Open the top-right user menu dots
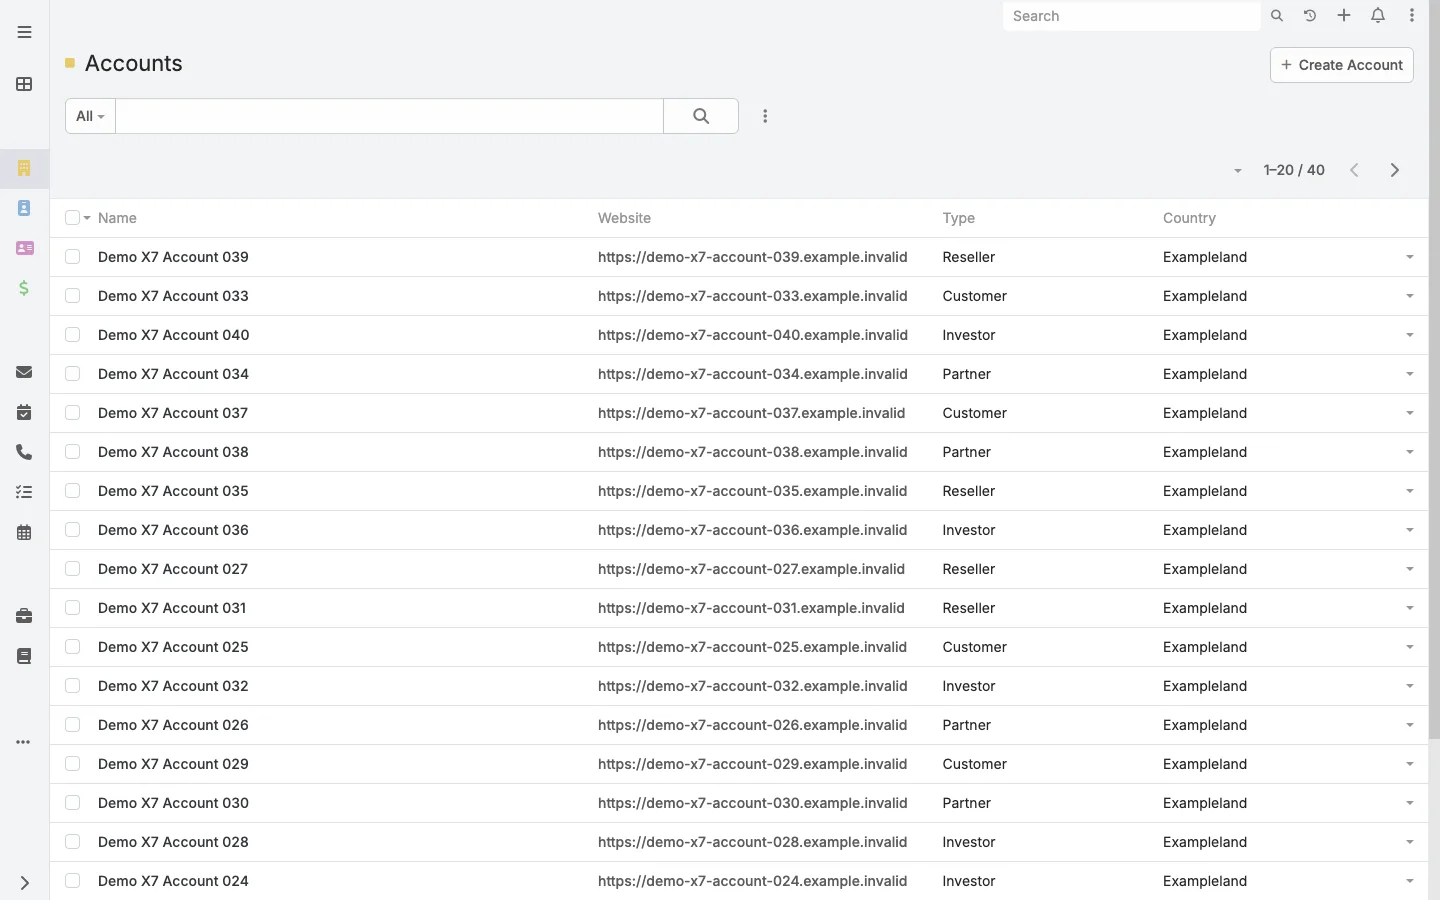This screenshot has height=900, width=1440. coord(1412,16)
